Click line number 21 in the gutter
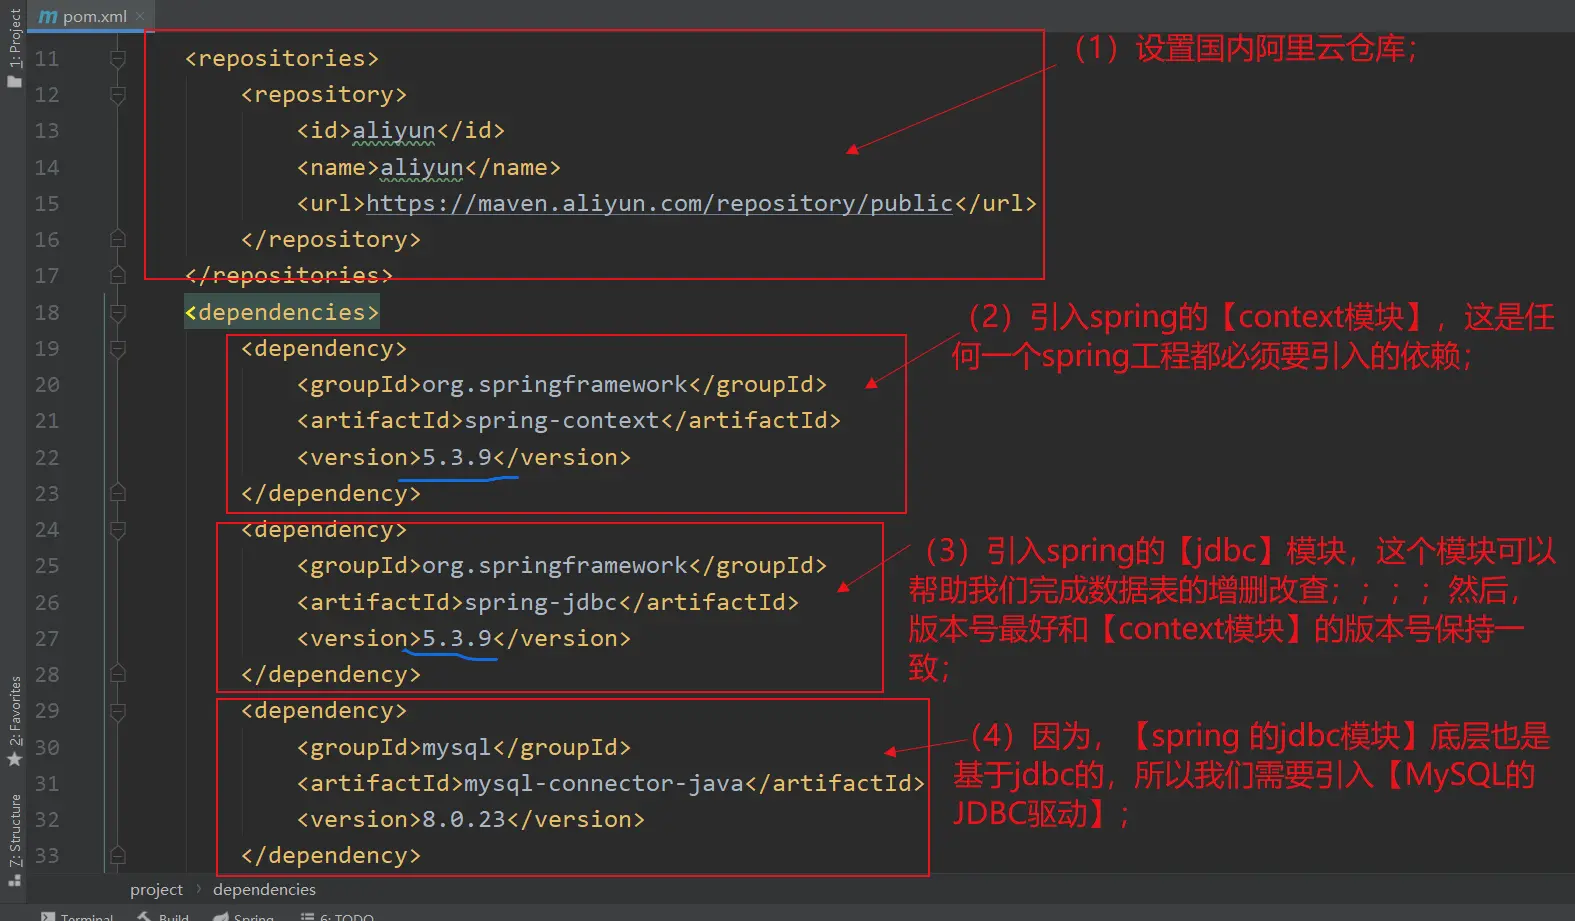Image resolution: width=1575 pixels, height=921 pixels. click(47, 421)
